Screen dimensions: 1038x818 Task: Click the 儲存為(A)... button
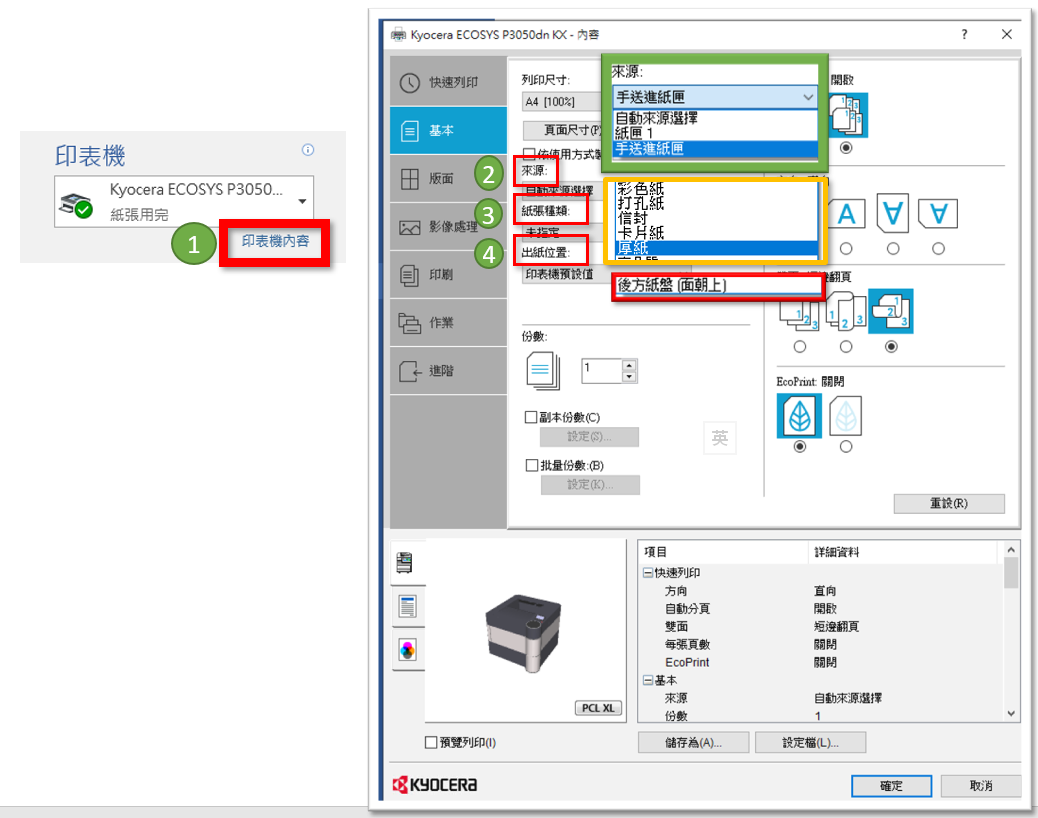[693, 743]
